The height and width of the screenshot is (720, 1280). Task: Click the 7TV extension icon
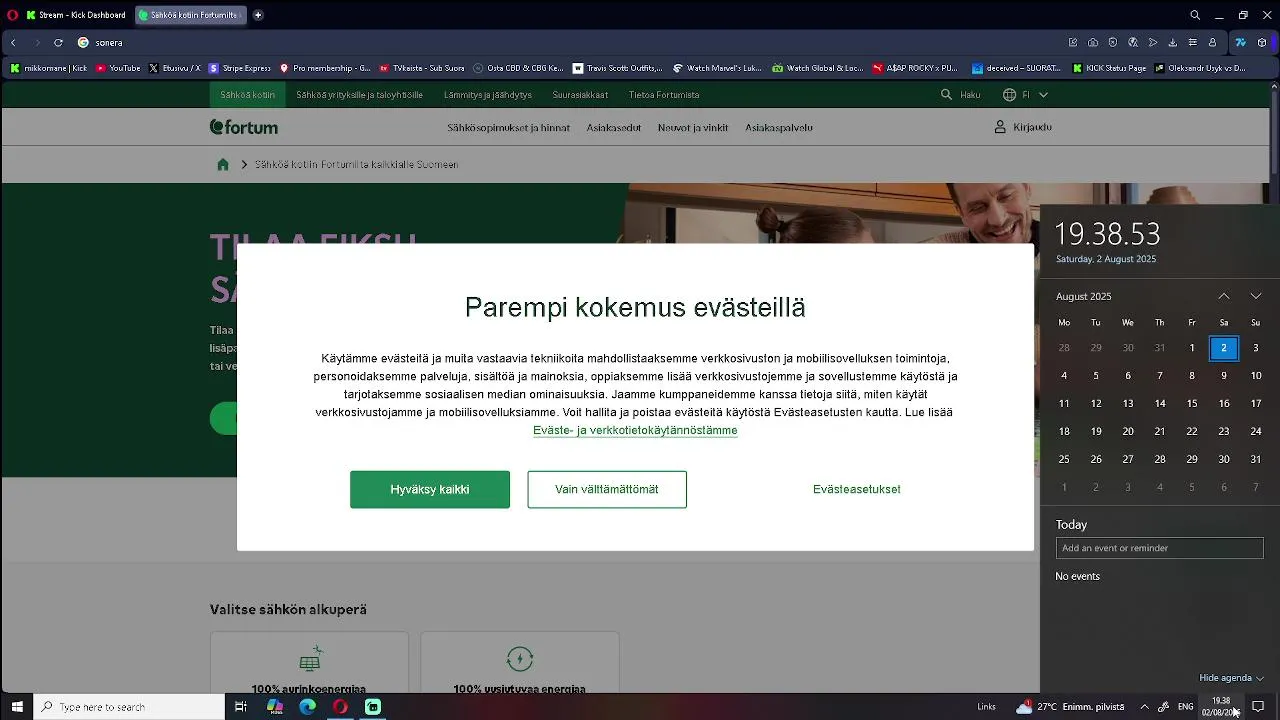(x=1241, y=43)
